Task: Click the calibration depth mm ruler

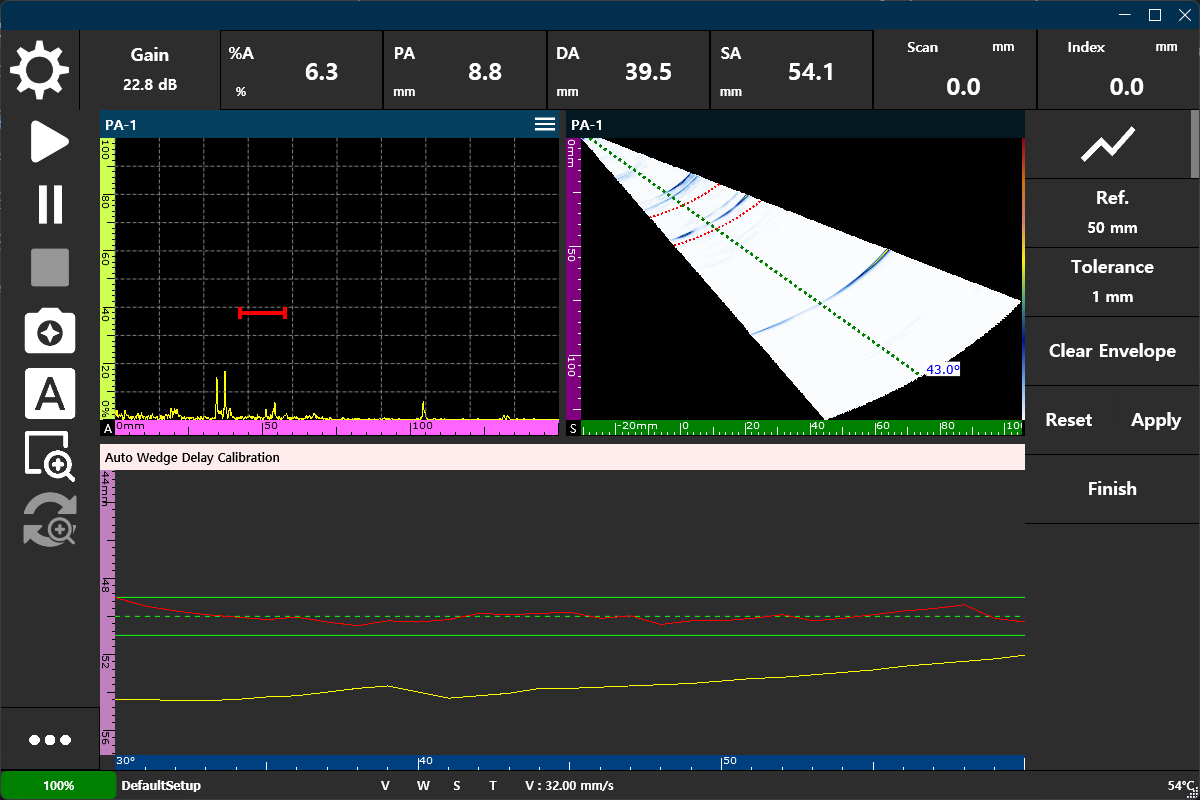Action: tap(107, 612)
